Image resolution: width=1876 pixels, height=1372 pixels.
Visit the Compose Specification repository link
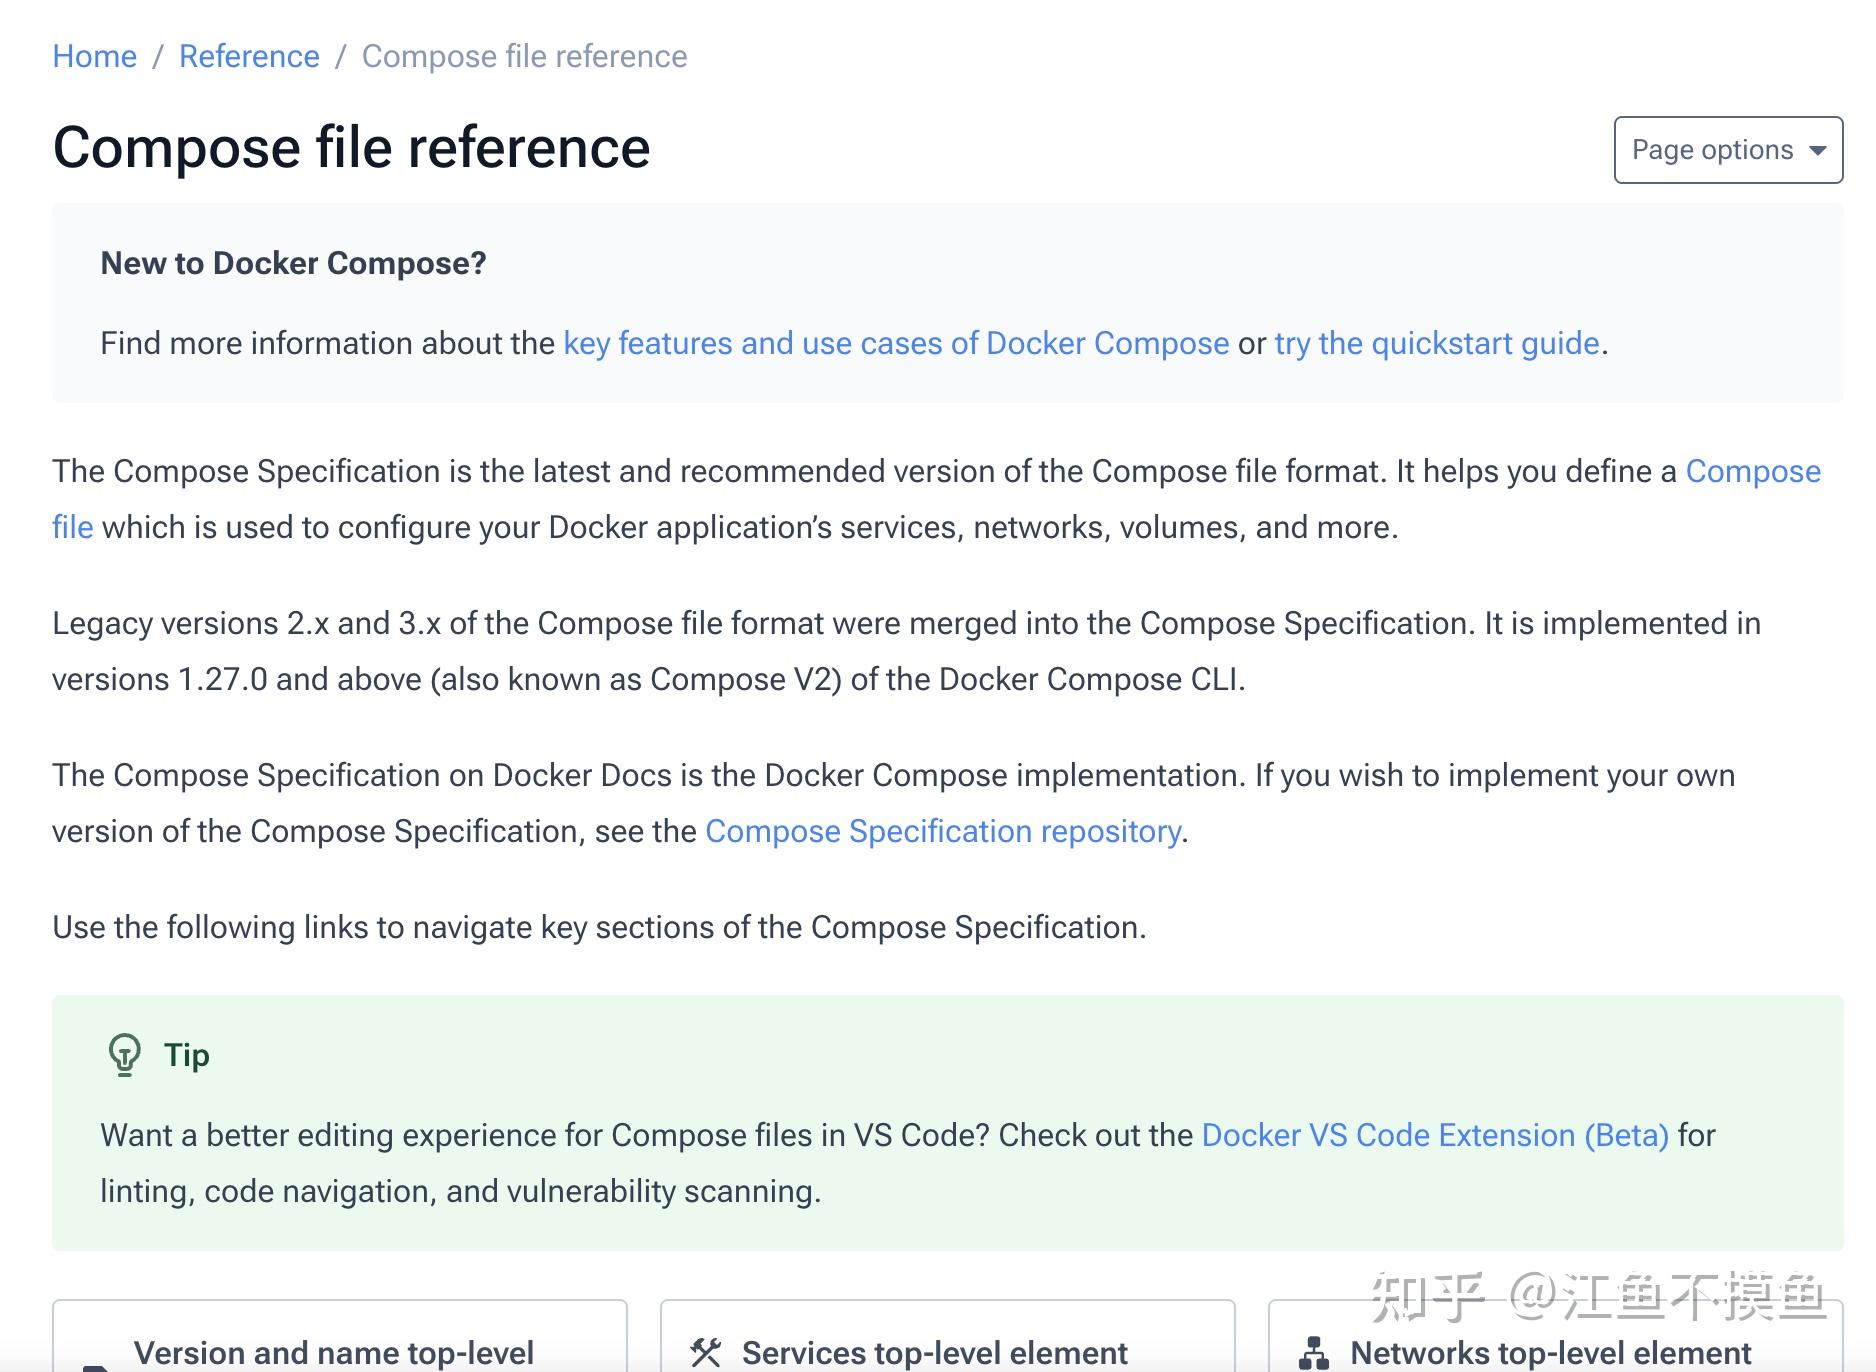coord(943,831)
